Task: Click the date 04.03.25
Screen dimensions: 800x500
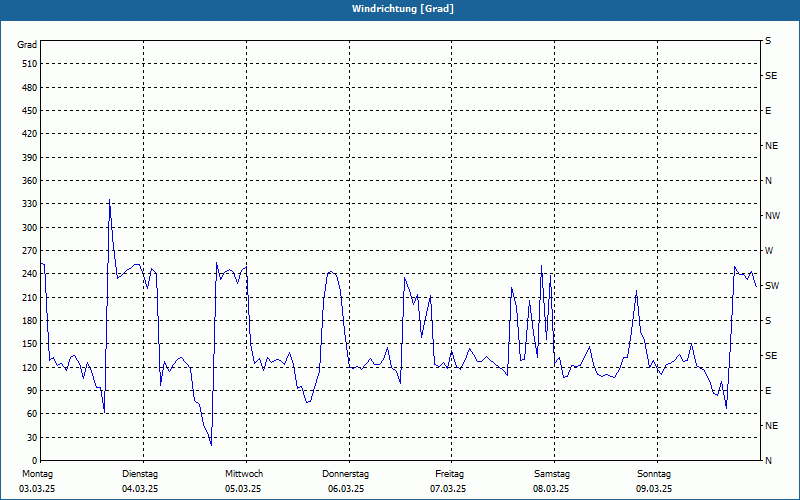Action: [x=140, y=489]
